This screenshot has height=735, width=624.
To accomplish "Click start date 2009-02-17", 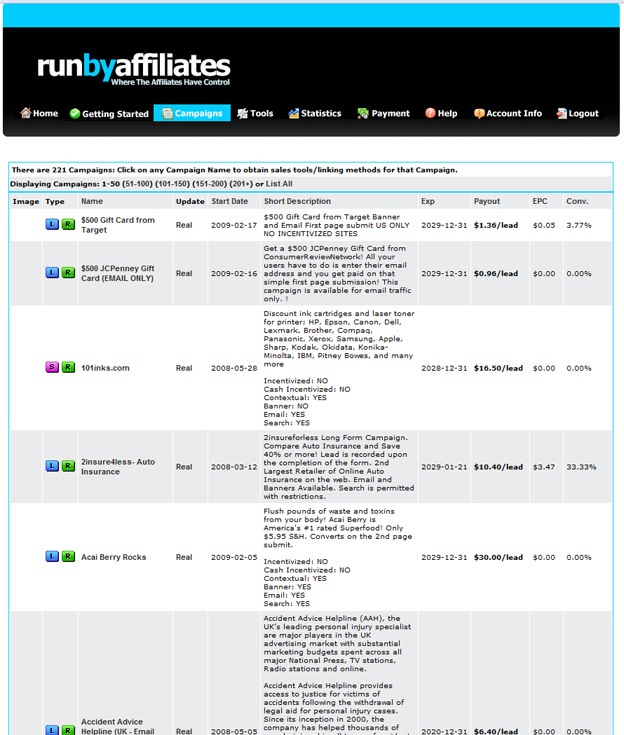I will 234,225.
